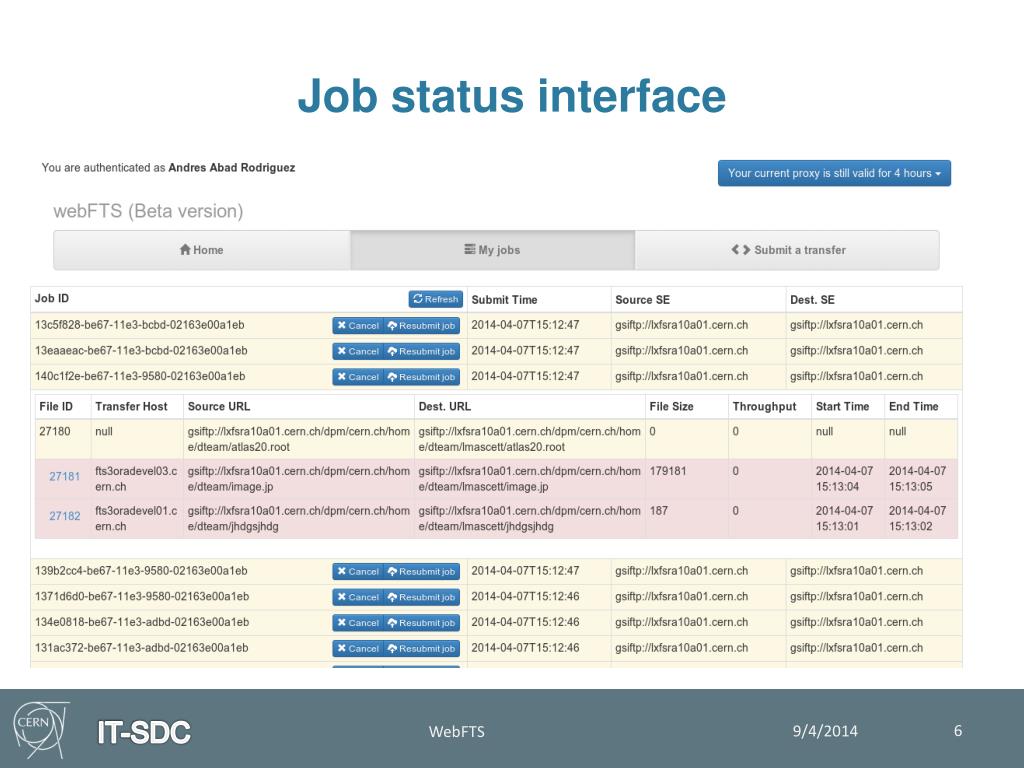Click transfer host fts3oradevel01.cern.ch
The width and height of the screenshot is (1024, 768).
click(x=136, y=519)
